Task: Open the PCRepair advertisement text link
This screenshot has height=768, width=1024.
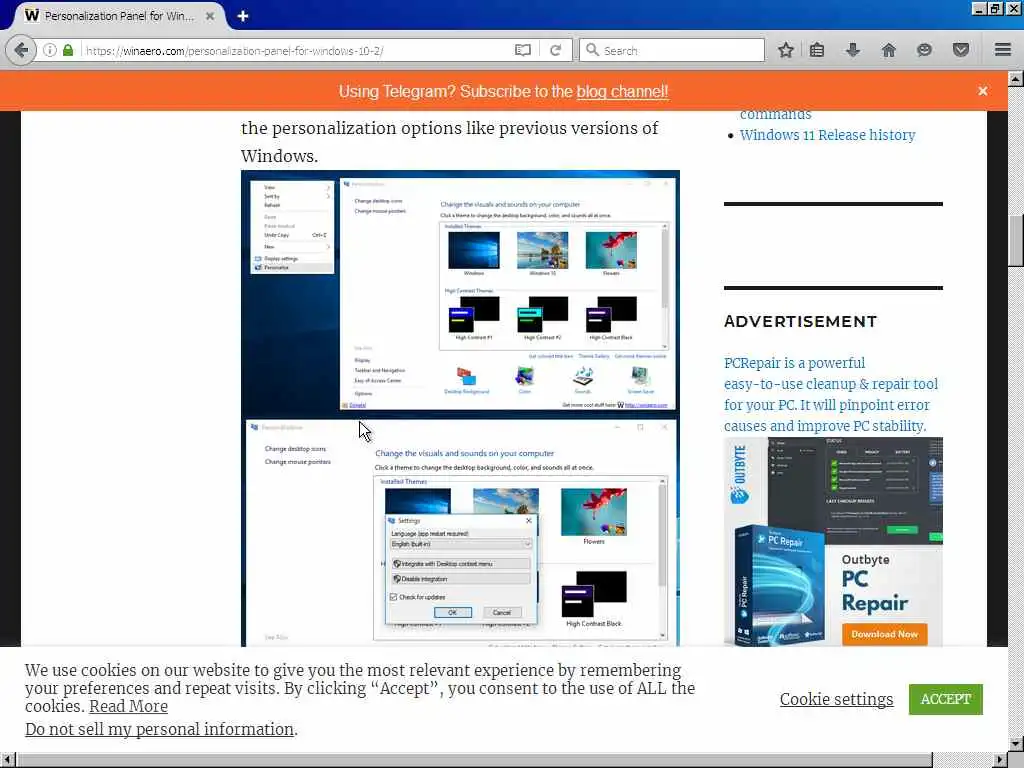Action: (831, 394)
